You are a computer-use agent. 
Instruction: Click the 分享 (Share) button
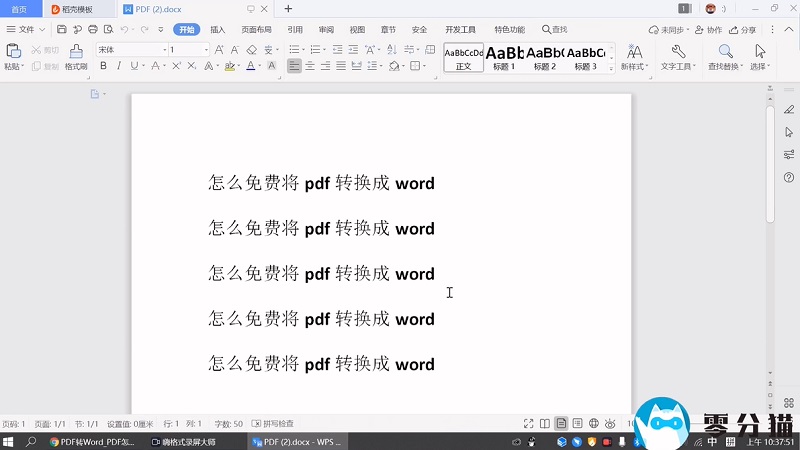coord(742,30)
